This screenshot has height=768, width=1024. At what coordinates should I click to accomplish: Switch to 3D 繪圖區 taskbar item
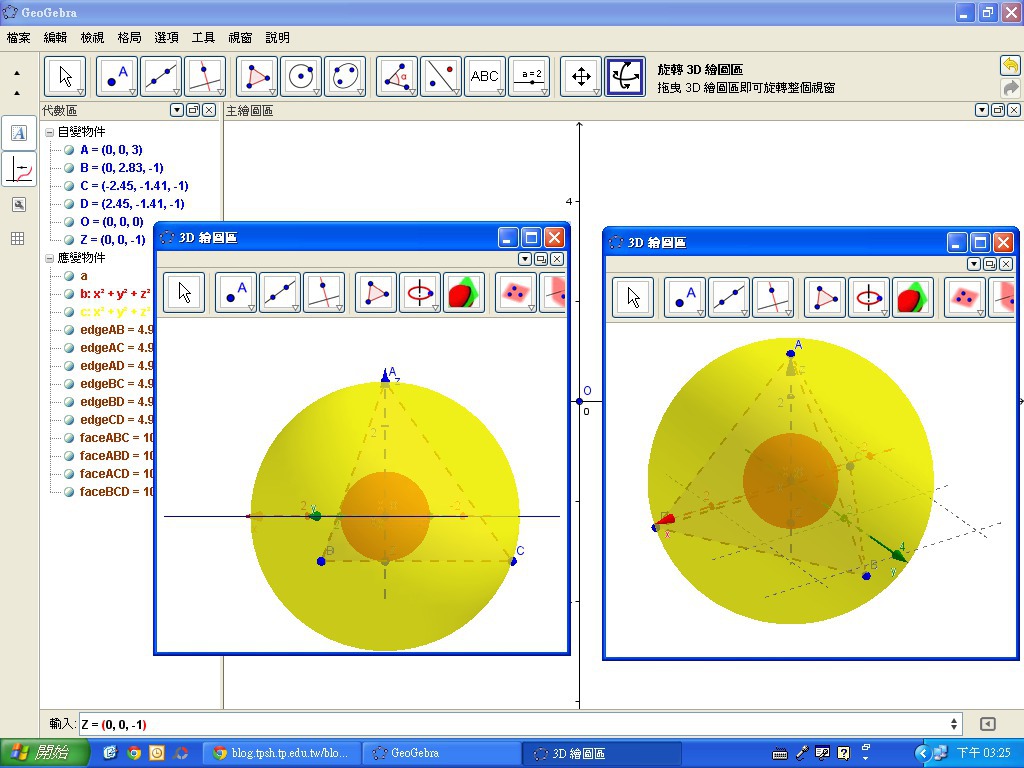click(601, 753)
